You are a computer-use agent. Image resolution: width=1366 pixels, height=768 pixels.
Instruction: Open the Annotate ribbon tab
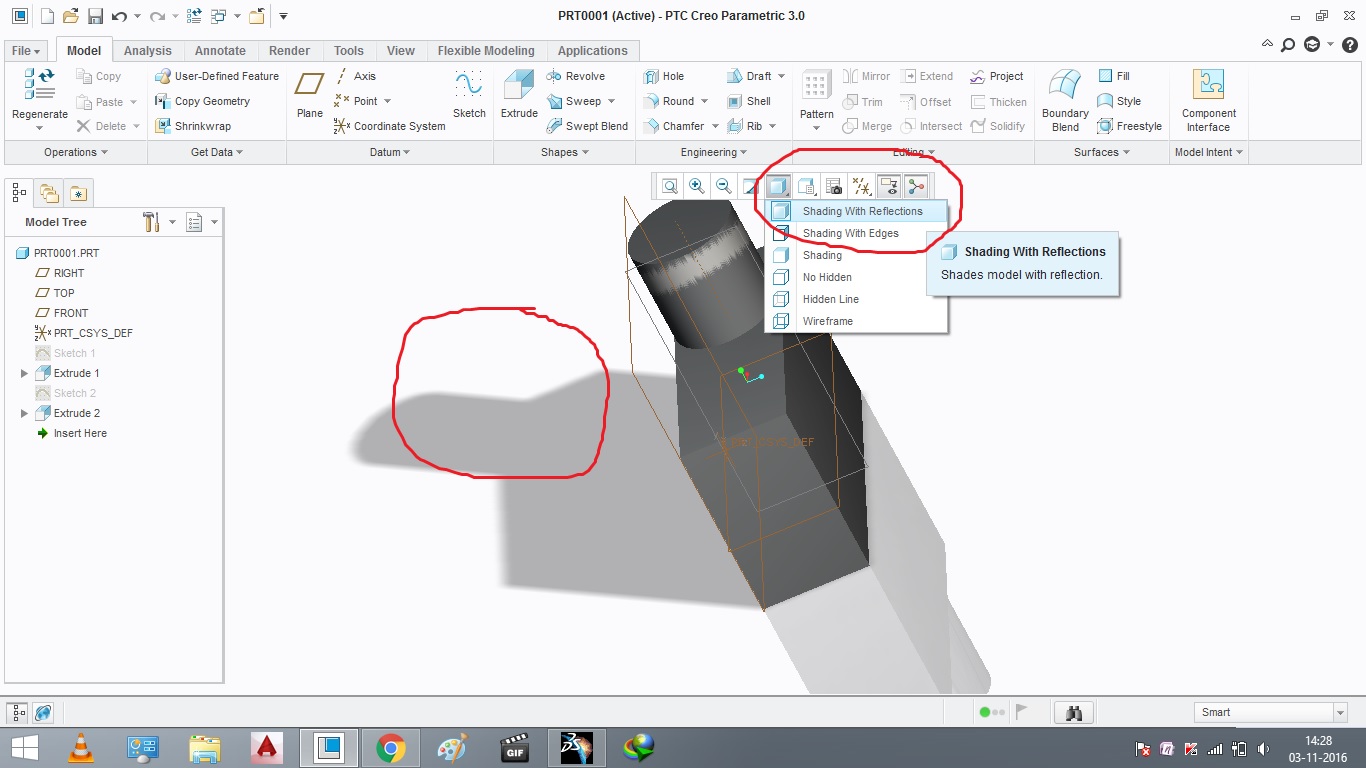pyautogui.click(x=220, y=50)
